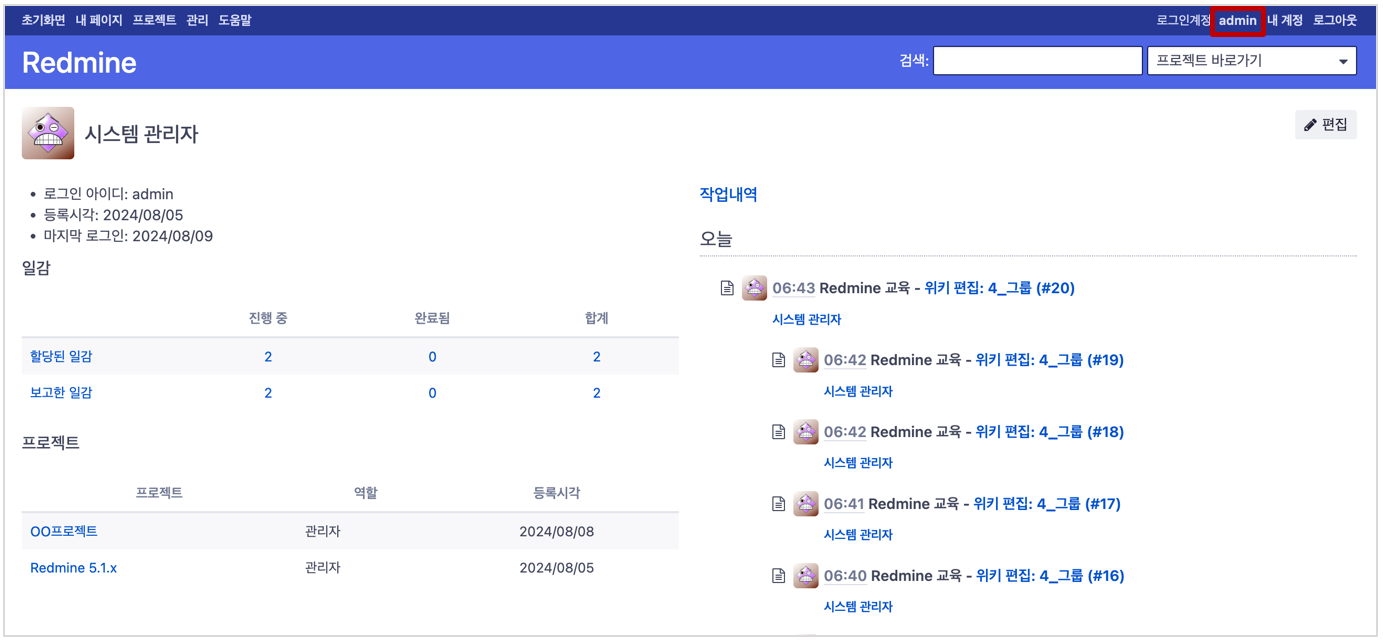1383x641 pixels.
Task: Click 진행 중 count for 할당된 일감
Action: pyautogui.click(x=268, y=357)
